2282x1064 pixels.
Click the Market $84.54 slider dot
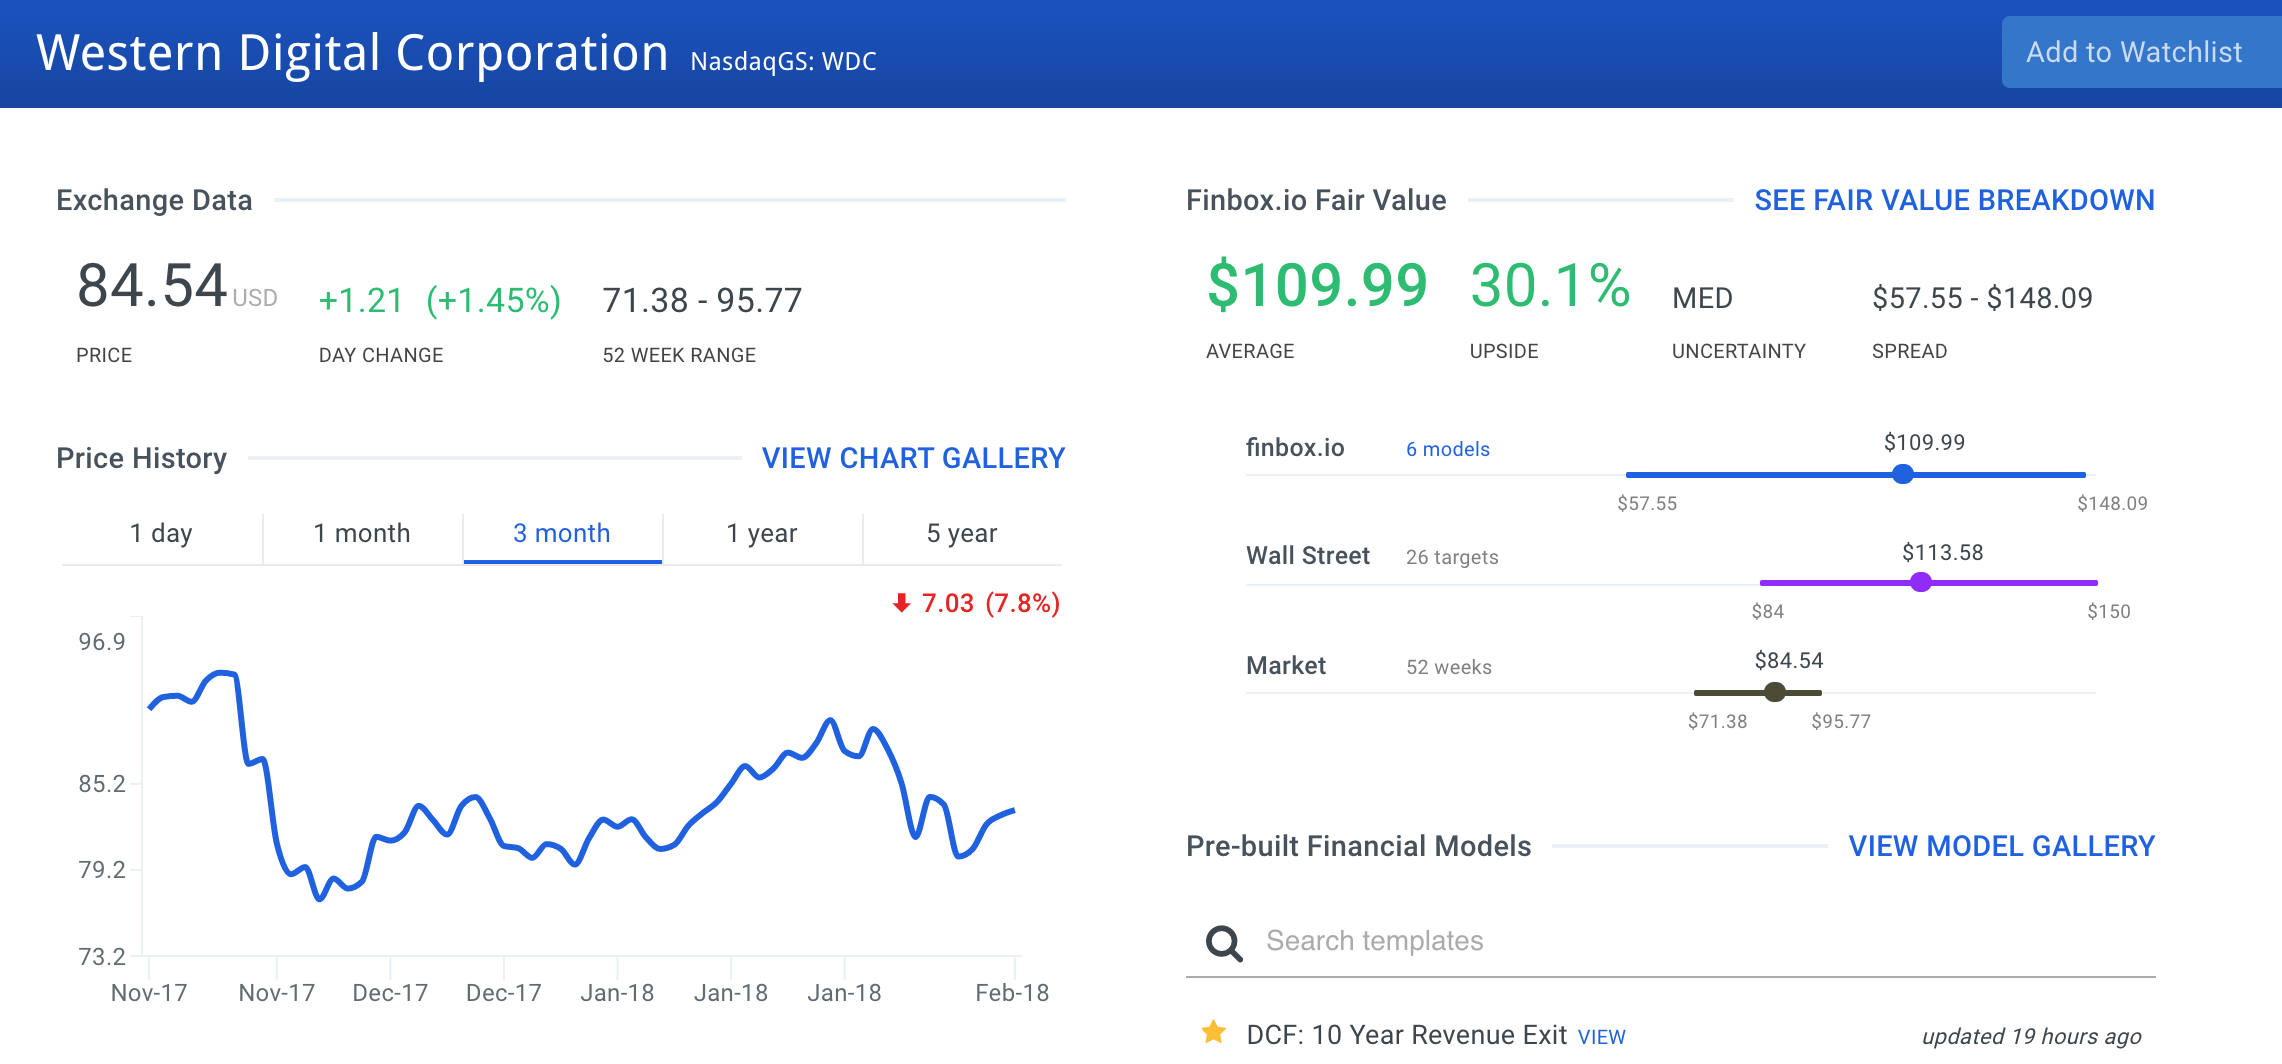(1775, 692)
